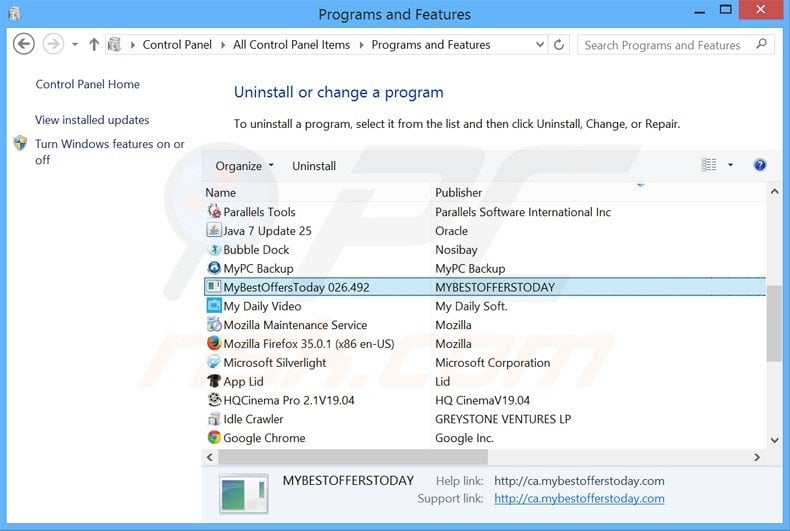790x531 pixels.
Task: Click the Microsoft Silverlight icon
Action: [214, 362]
